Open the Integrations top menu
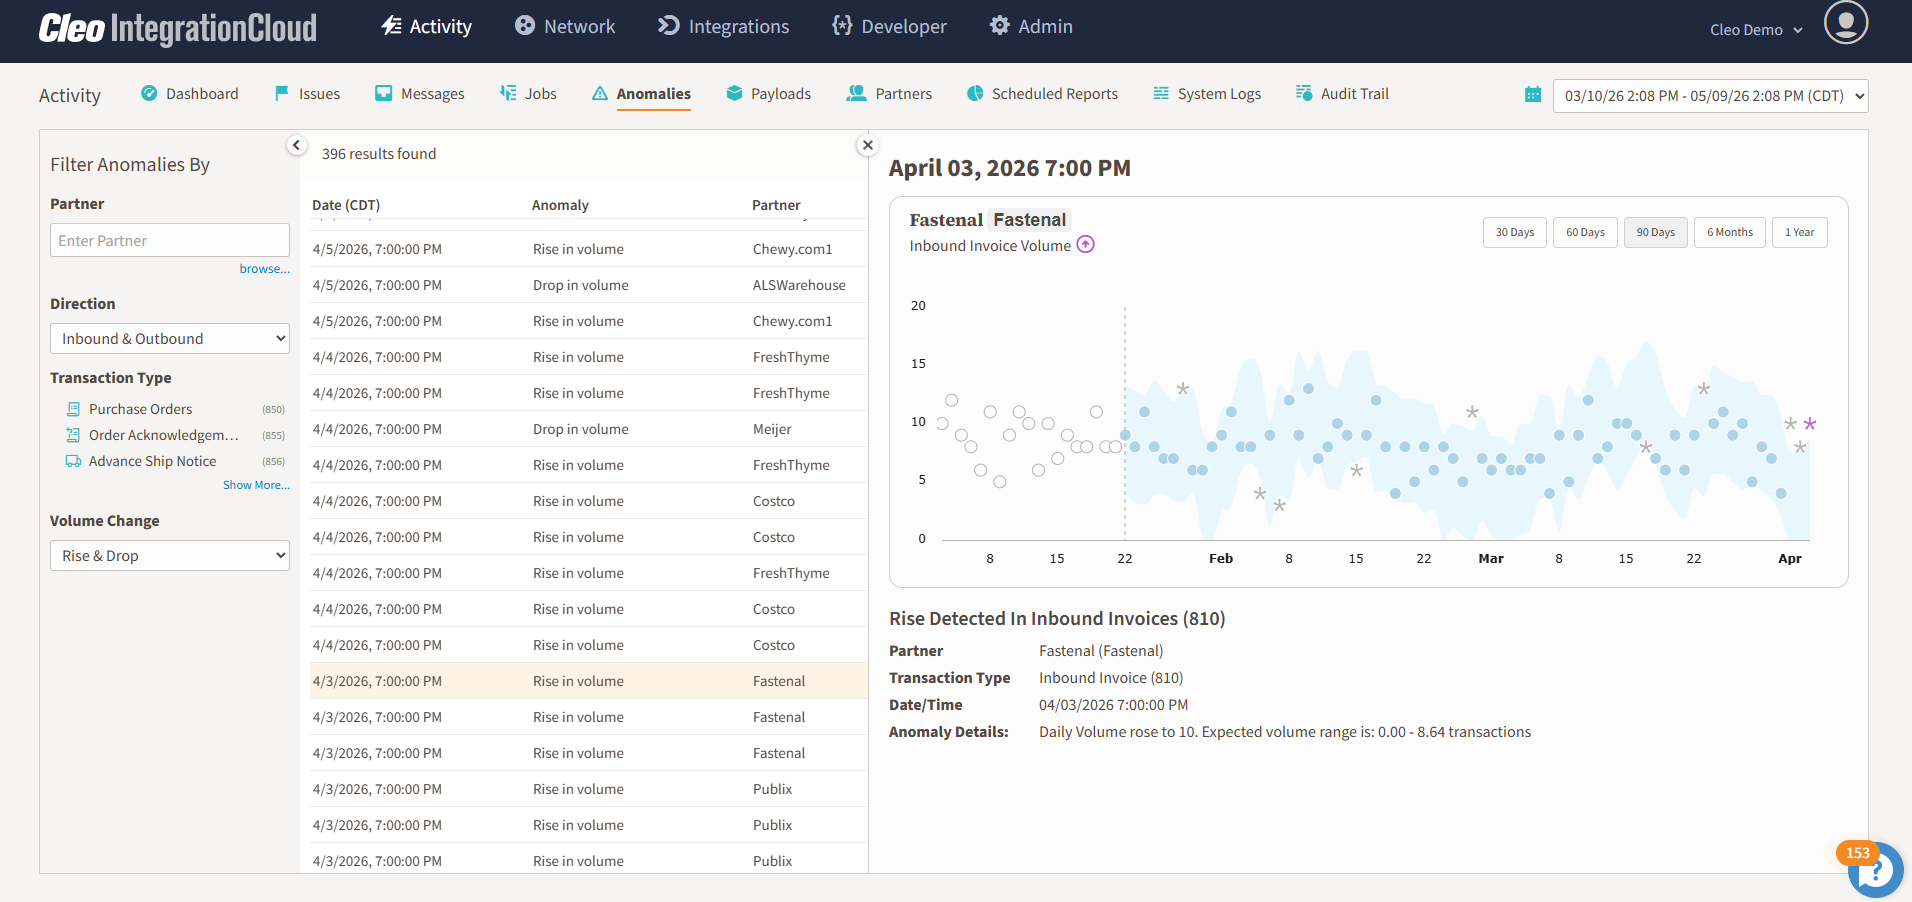Screen dimensions: 1912x902 723,27
